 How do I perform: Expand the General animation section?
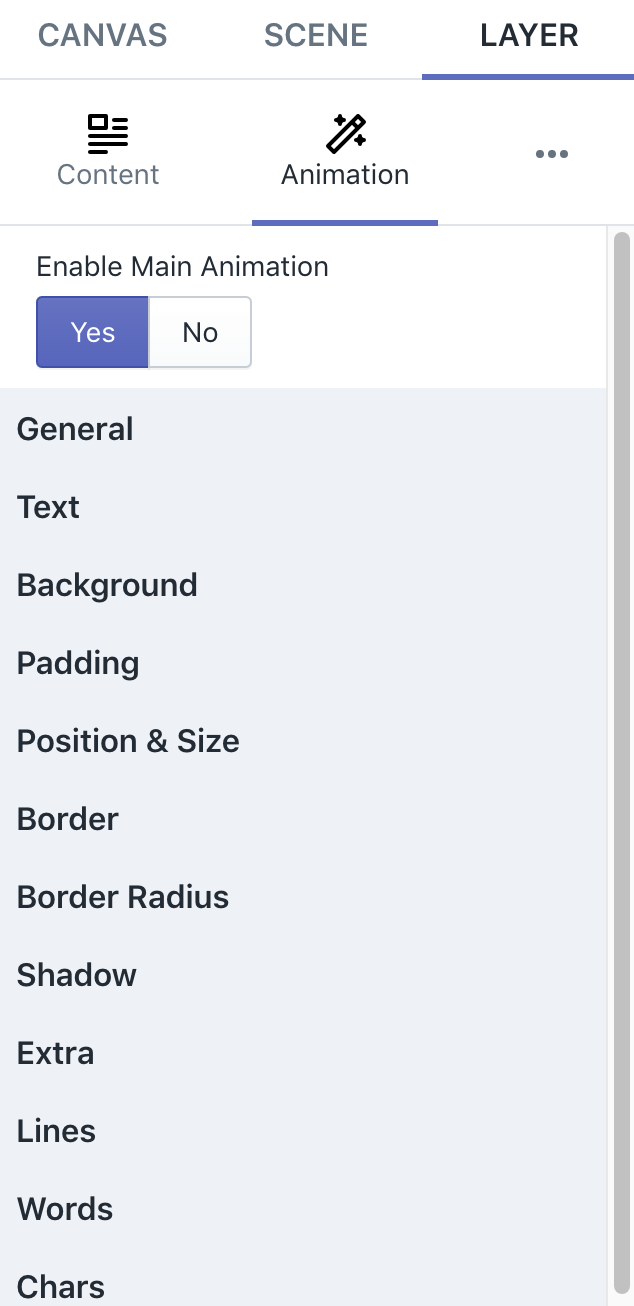click(x=75, y=428)
